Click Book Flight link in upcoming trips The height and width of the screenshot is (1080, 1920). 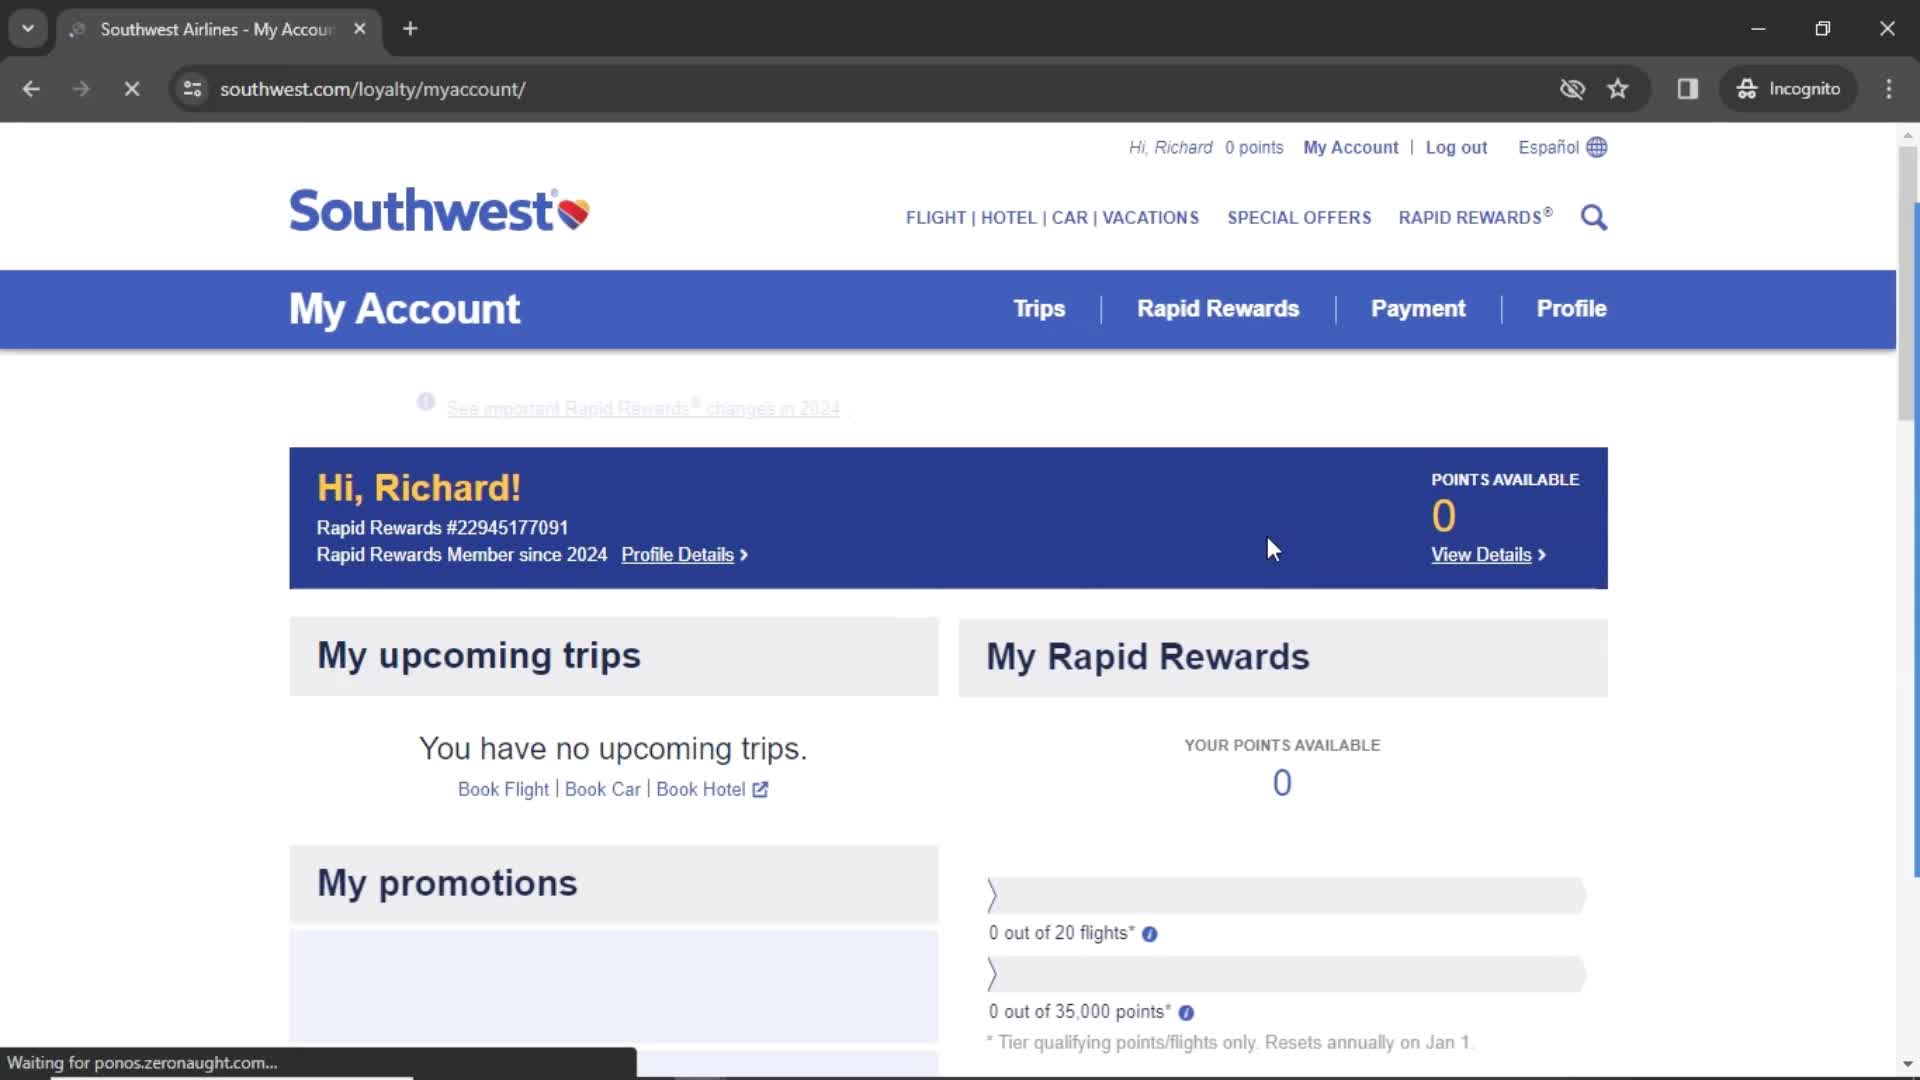tap(501, 789)
